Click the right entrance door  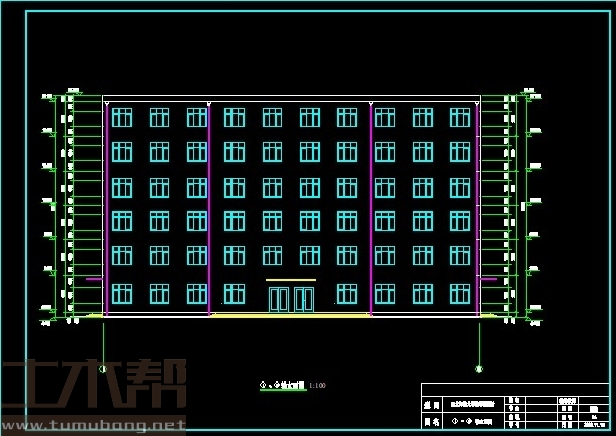click(303, 299)
